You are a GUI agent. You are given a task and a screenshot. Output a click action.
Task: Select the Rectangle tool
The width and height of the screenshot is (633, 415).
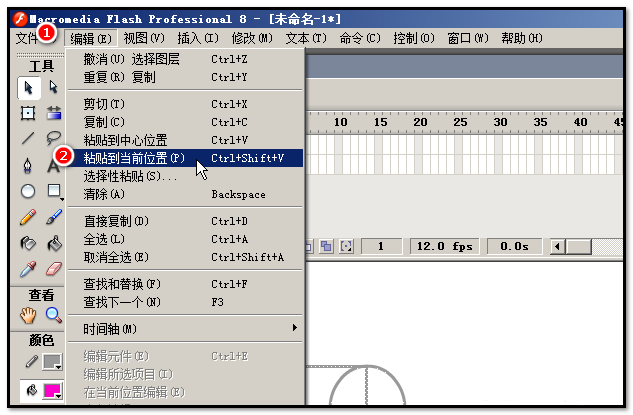53,191
